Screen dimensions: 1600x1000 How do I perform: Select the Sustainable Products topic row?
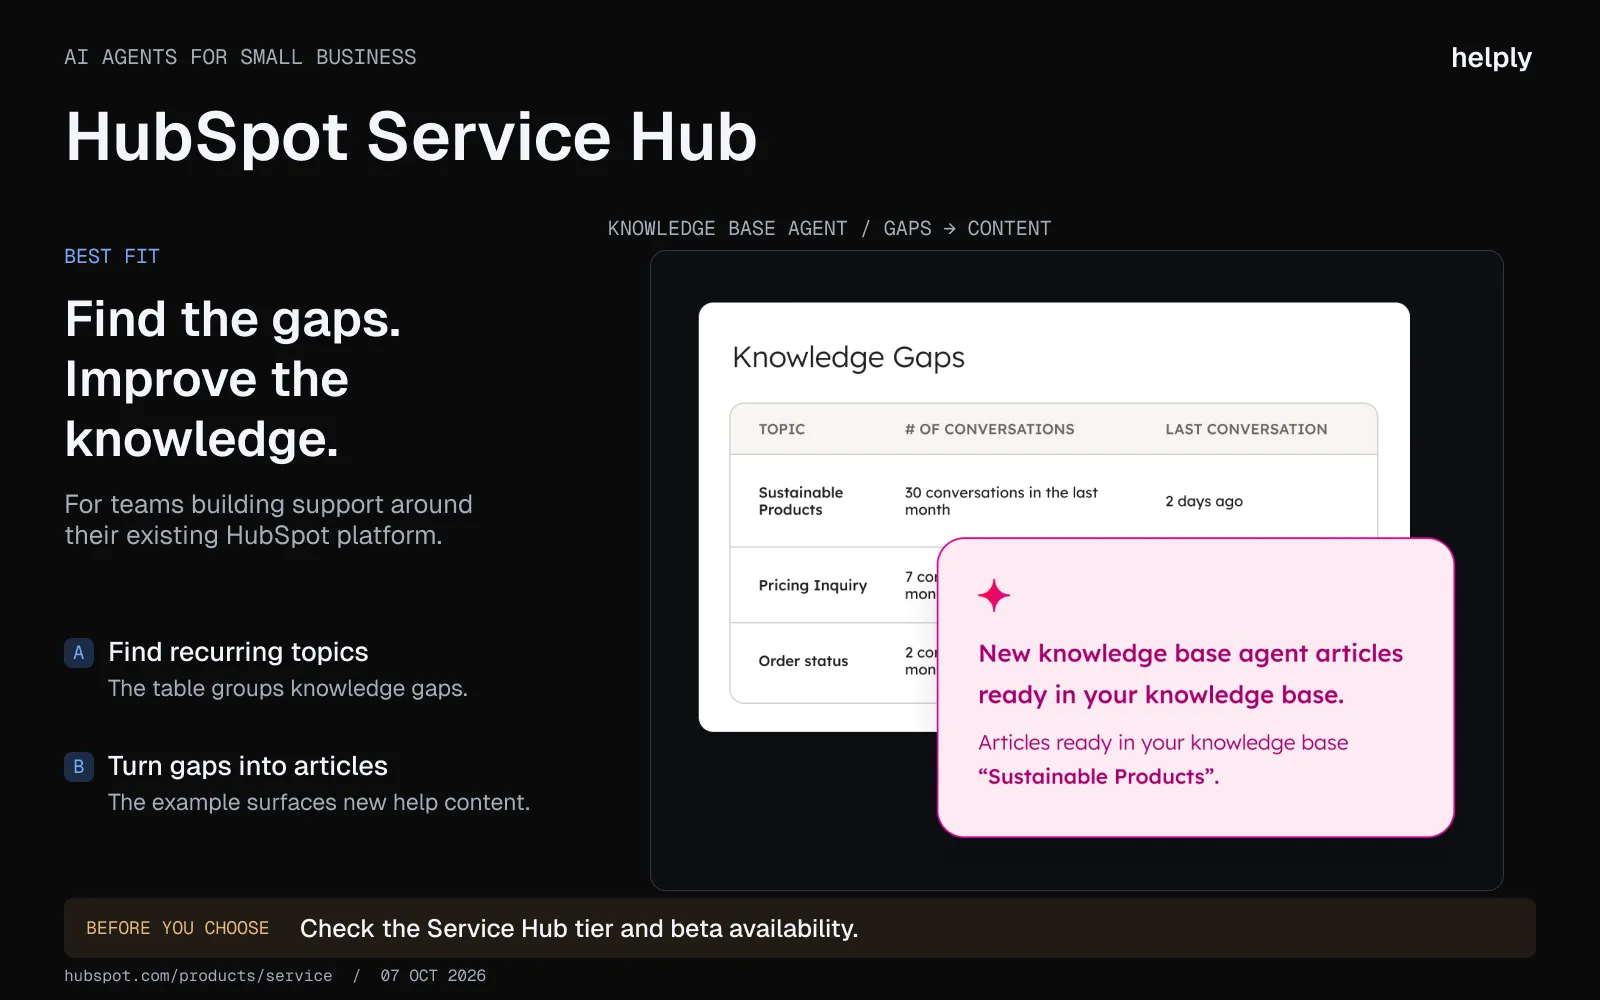1054,501
